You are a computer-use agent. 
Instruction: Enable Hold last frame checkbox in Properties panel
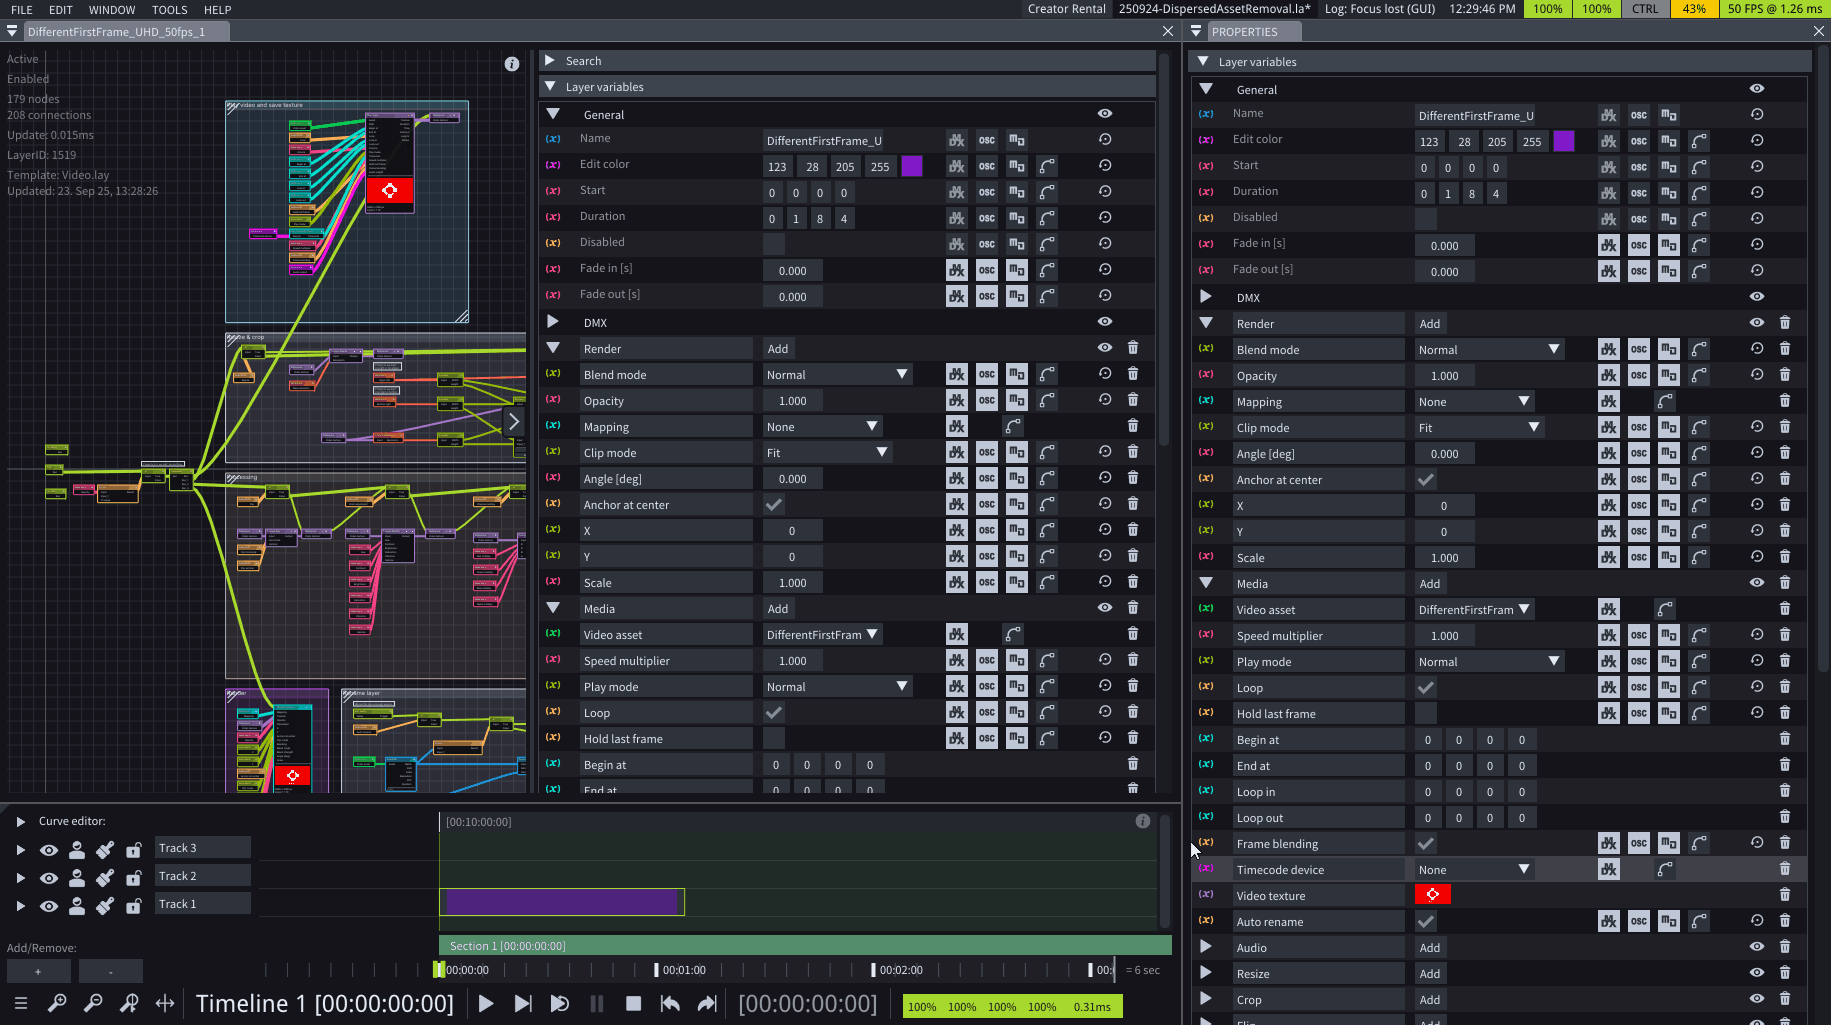[1426, 714]
